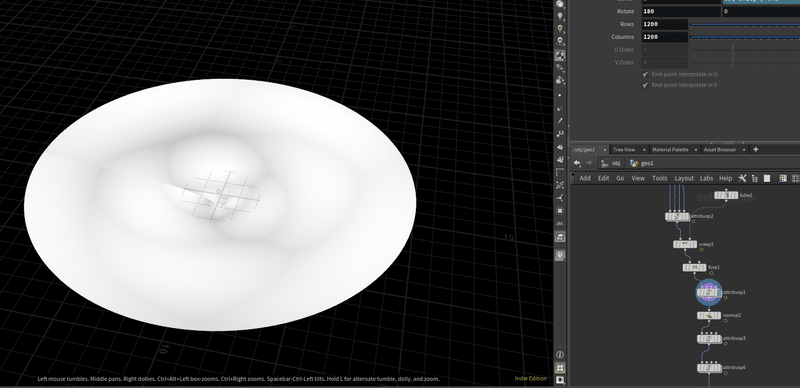Select the normal1 node
This screenshot has height=388, width=800.
(709, 316)
